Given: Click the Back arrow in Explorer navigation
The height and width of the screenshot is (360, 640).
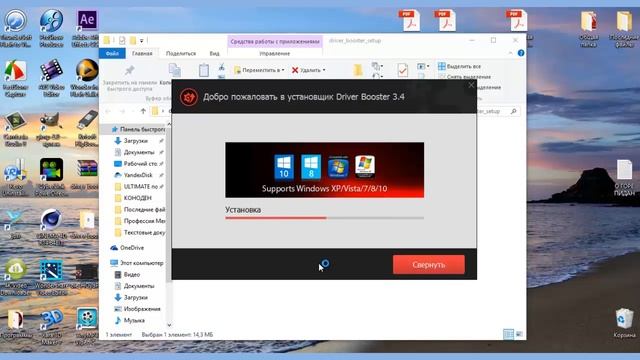Looking at the screenshot, I should (108, 111).
